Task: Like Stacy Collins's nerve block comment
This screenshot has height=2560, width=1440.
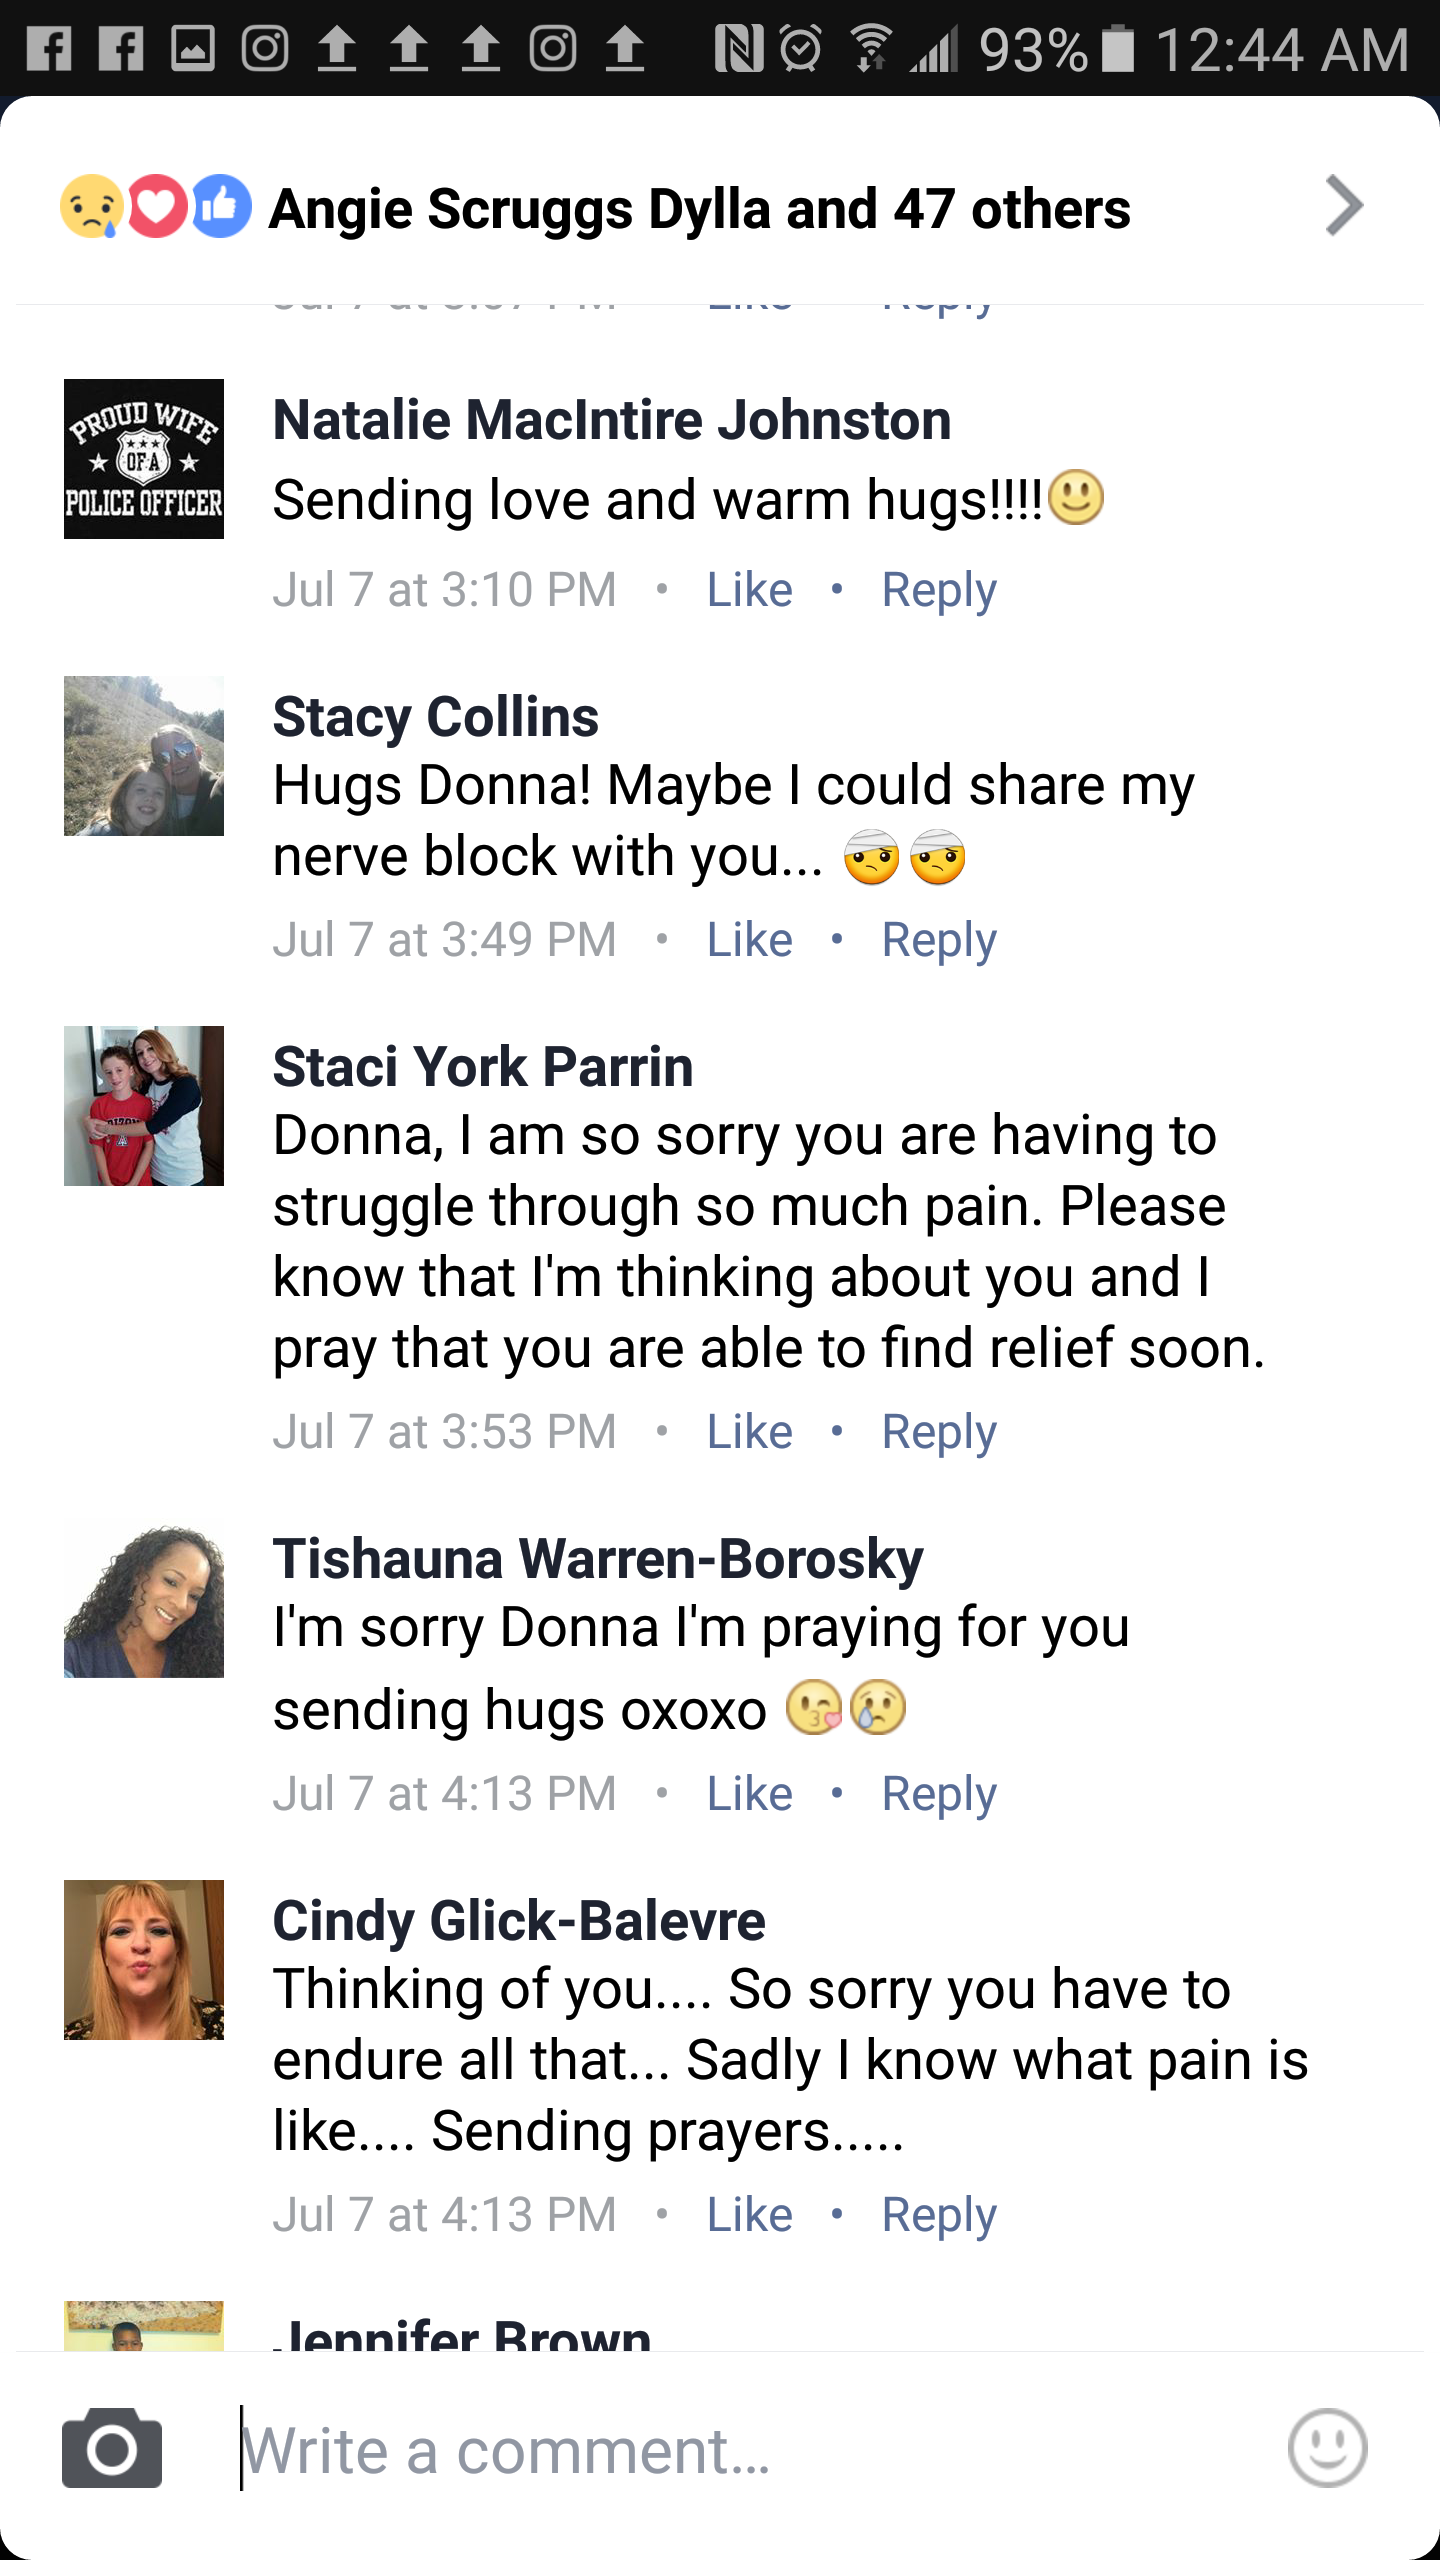Action: tap(749, 940)
